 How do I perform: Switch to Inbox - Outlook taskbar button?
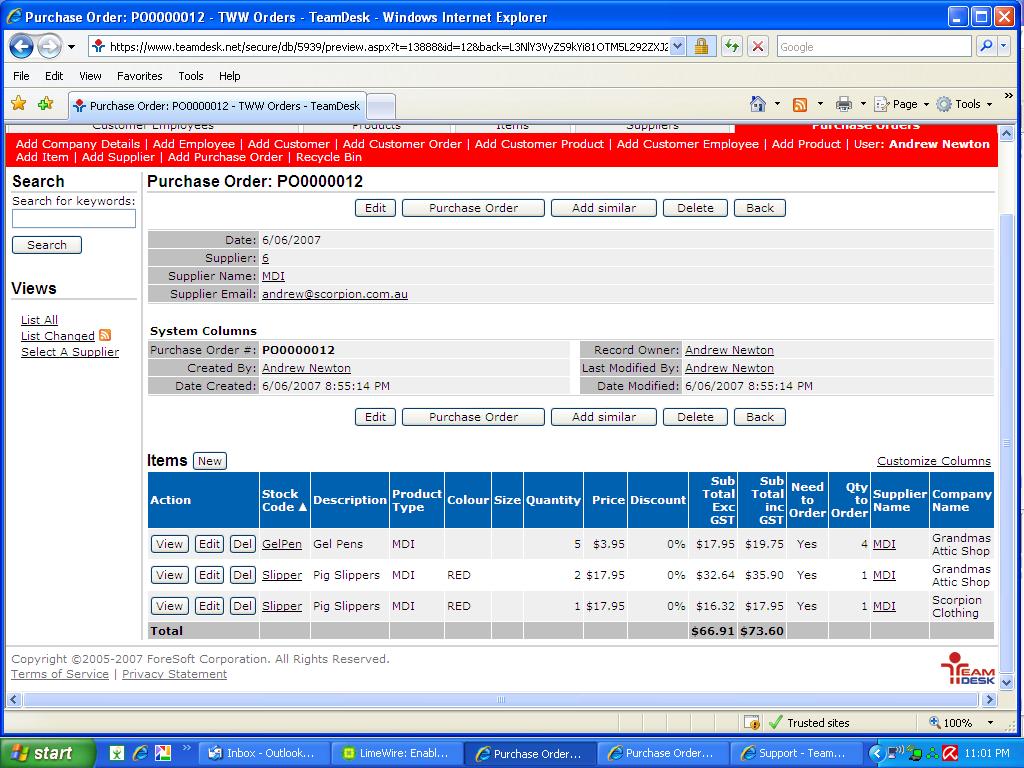[262, 753]
